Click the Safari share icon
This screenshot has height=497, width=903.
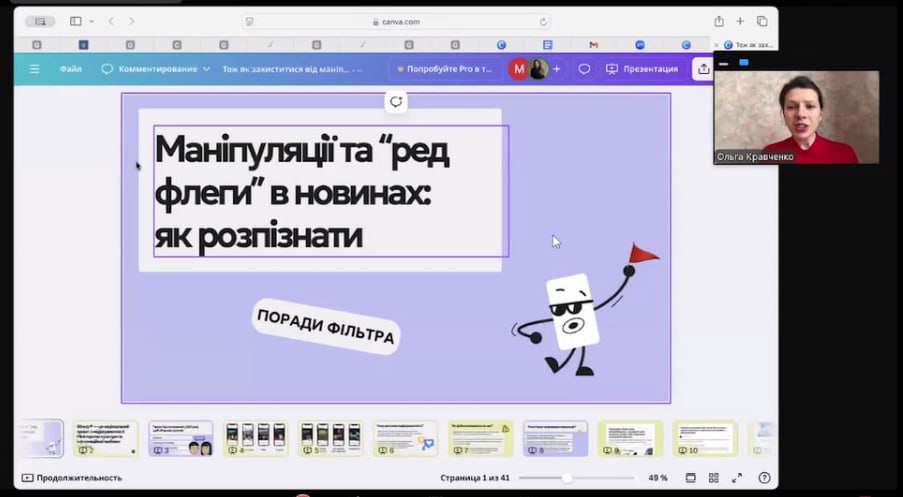719,21
